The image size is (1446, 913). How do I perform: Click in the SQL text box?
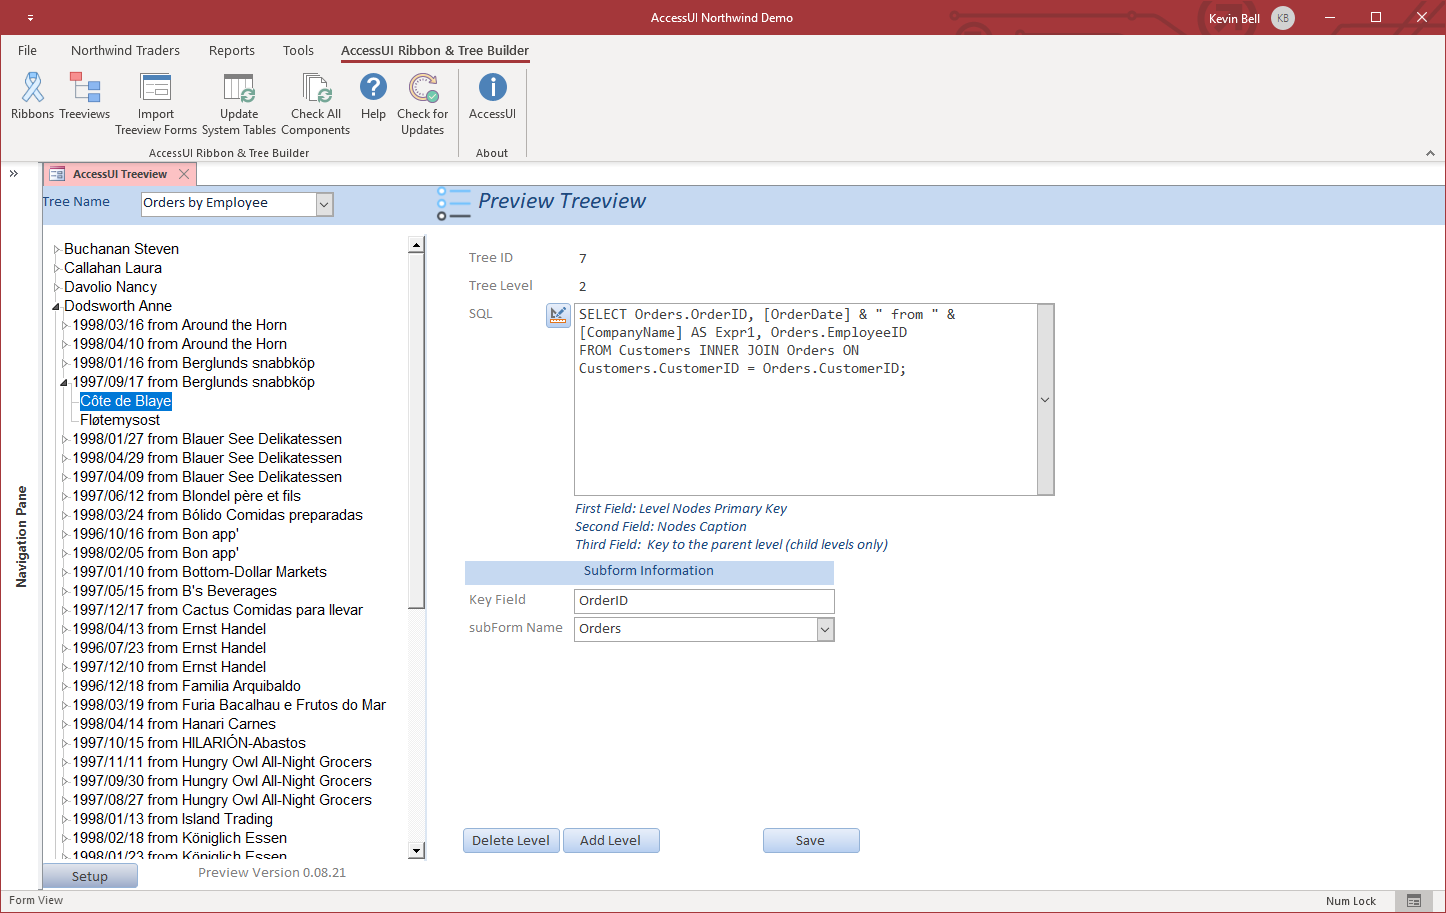[x=805, y=400]
